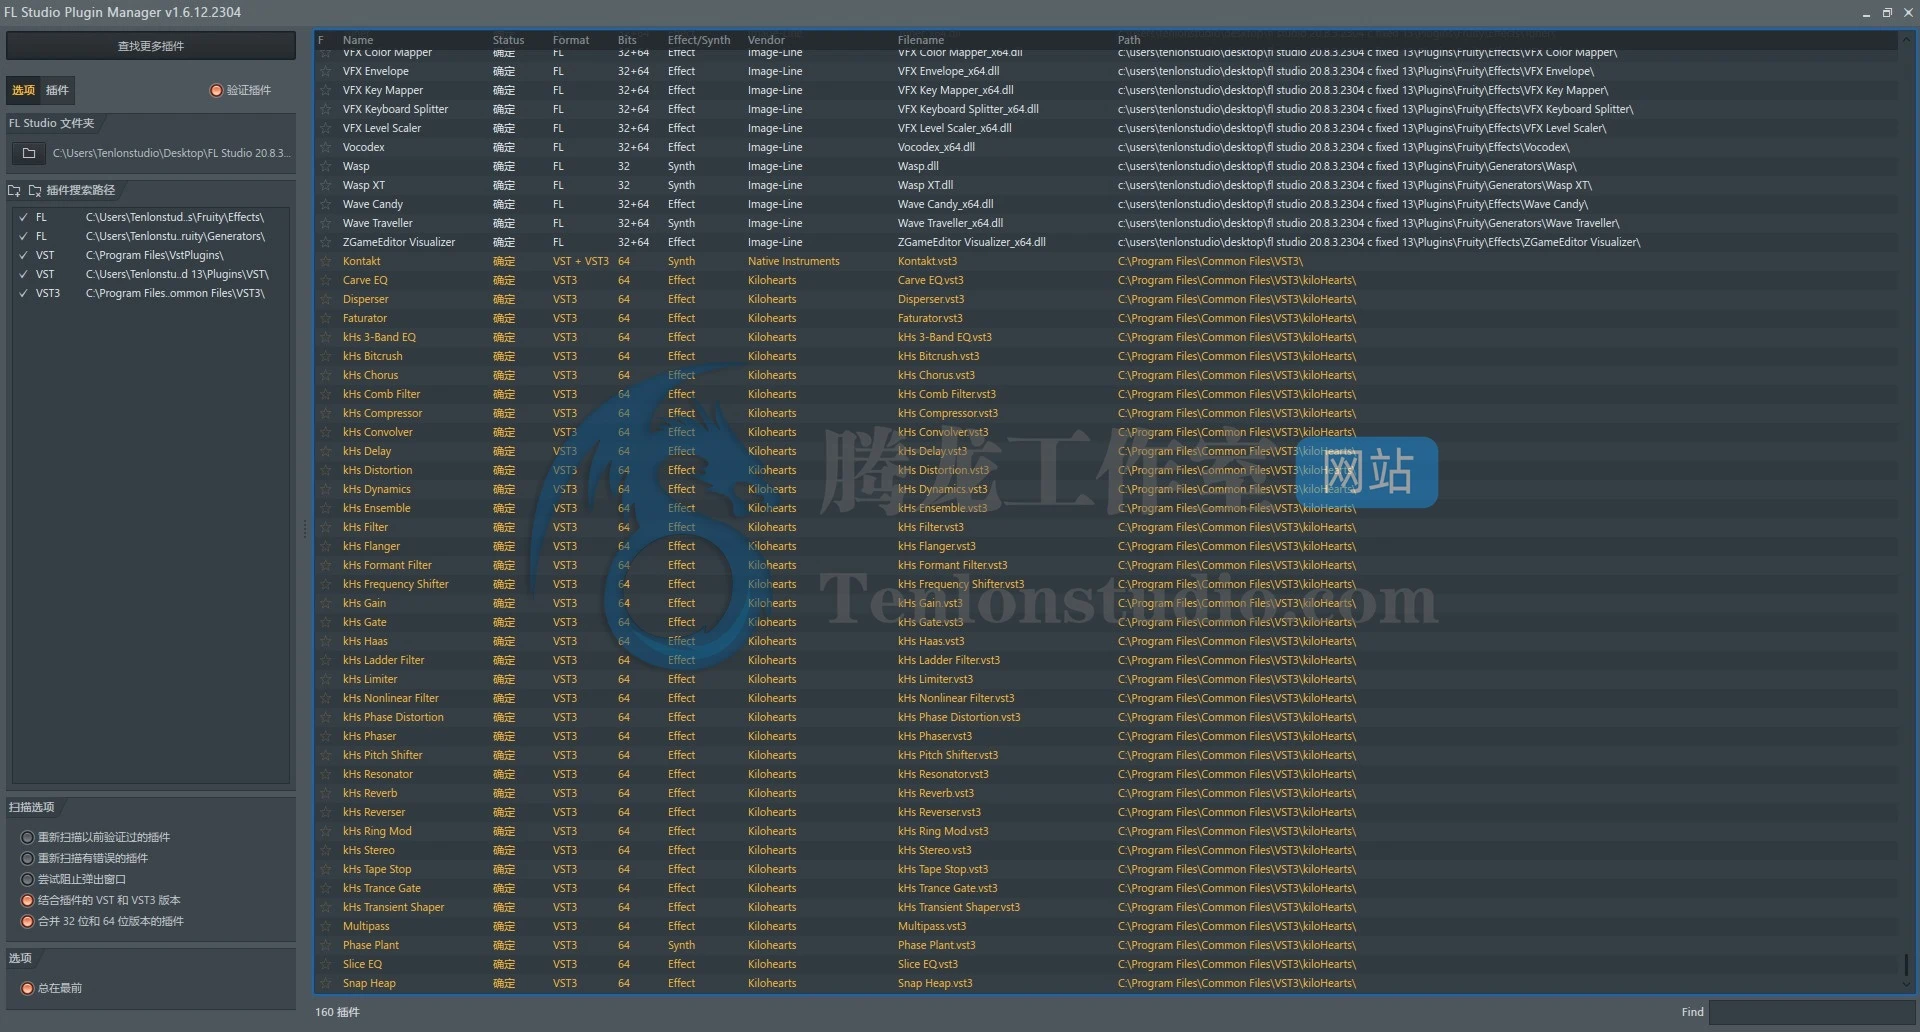The image size is (1920, 1032).
Task: Click the FL Studio folder browse icon
Action: (29, 153)
